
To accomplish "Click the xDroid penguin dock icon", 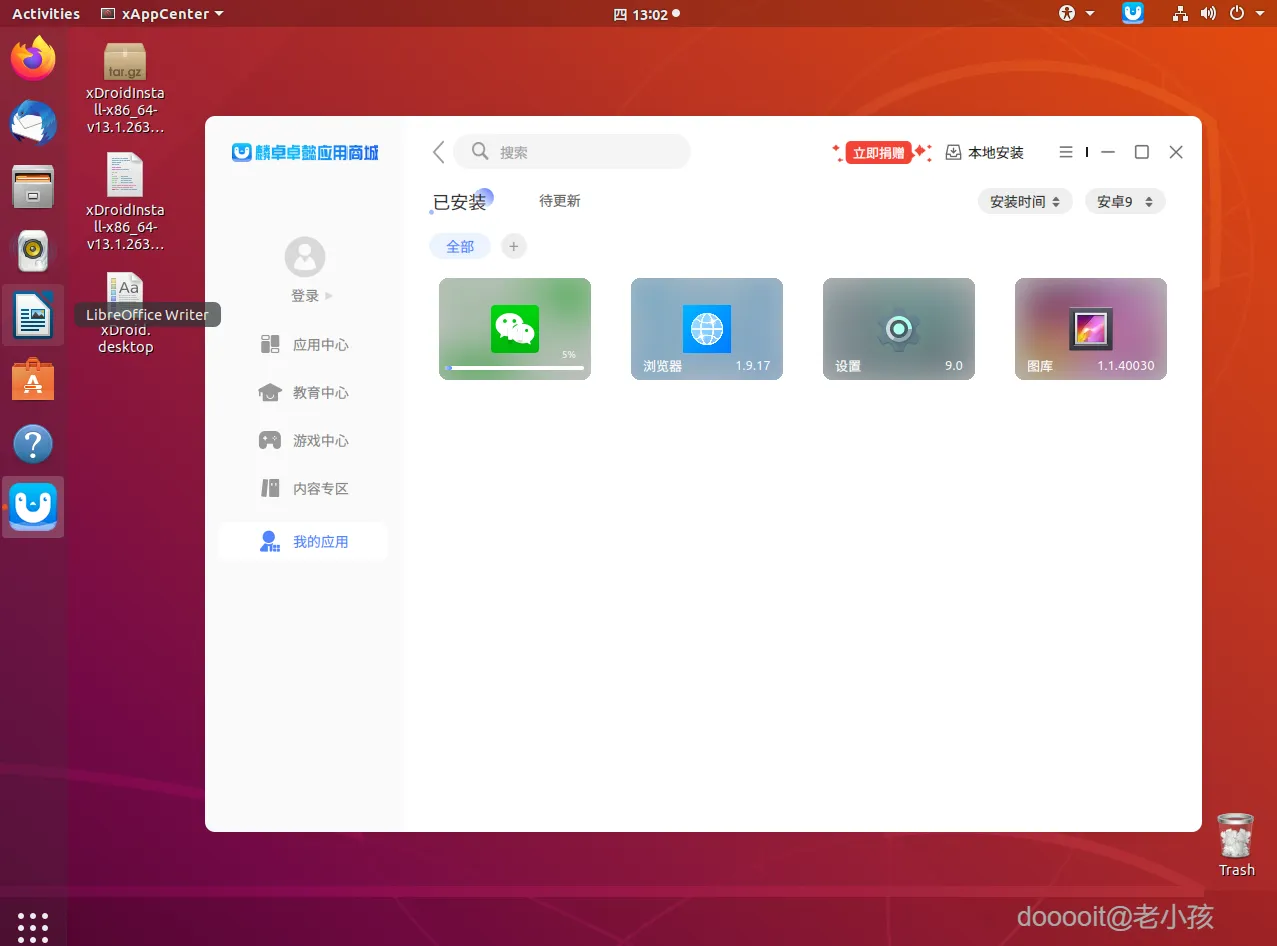I will pyautogui.click(x=33, y=507).
